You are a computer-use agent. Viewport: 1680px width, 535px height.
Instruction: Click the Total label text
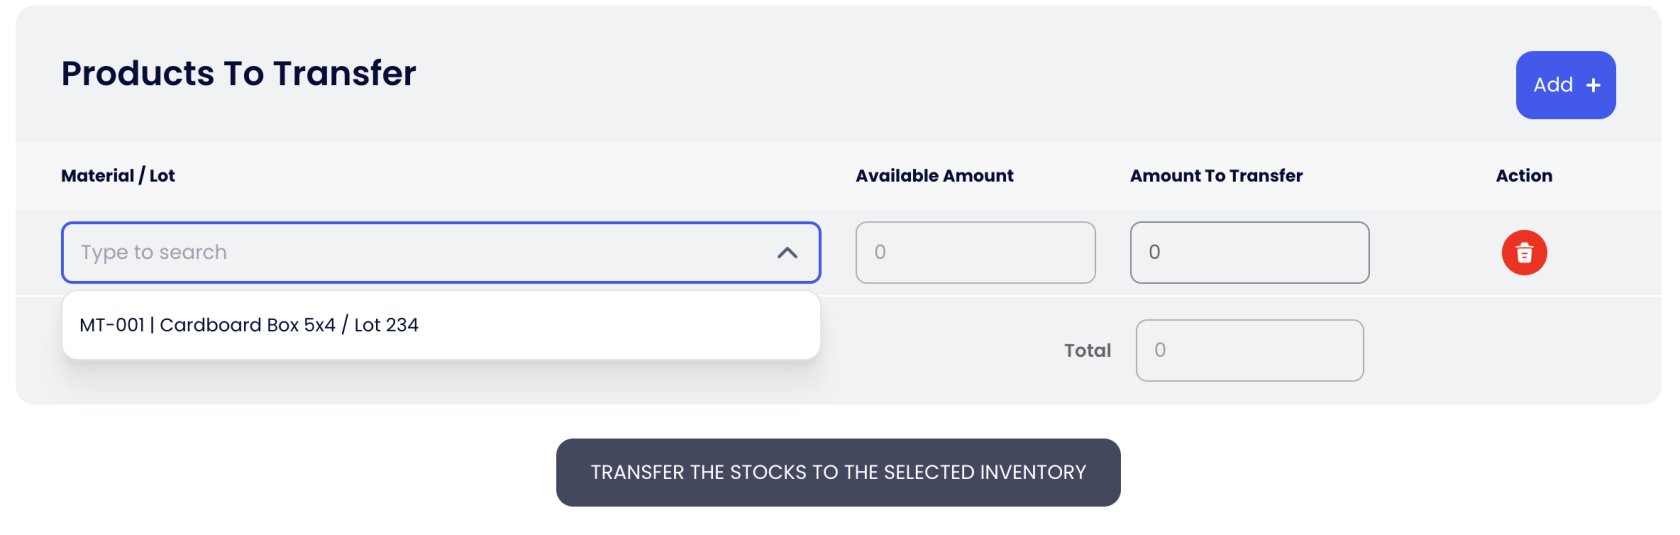click(x=1087, y=351)
